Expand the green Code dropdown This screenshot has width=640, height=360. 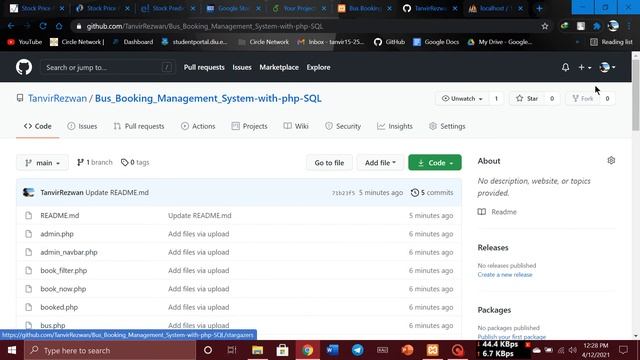click(435, 162)
